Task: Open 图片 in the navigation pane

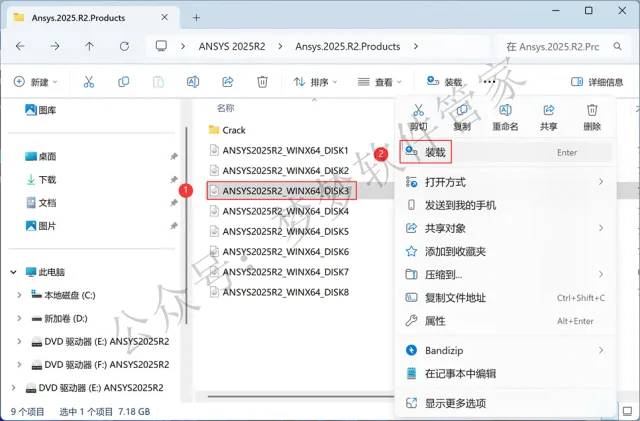Action: point(40,226)
